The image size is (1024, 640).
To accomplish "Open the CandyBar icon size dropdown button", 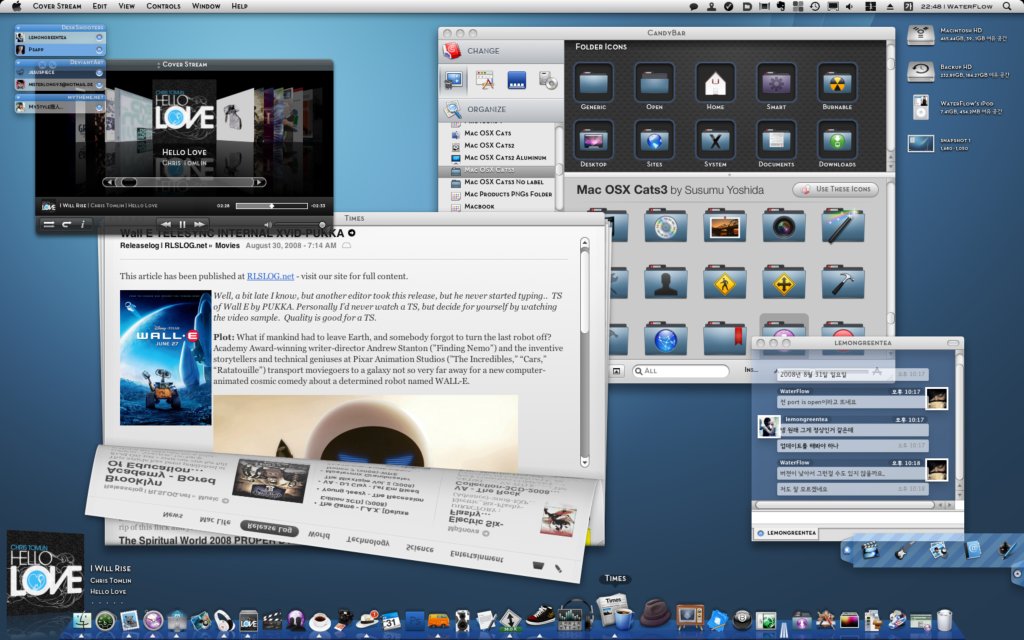I will coord(616,371).
